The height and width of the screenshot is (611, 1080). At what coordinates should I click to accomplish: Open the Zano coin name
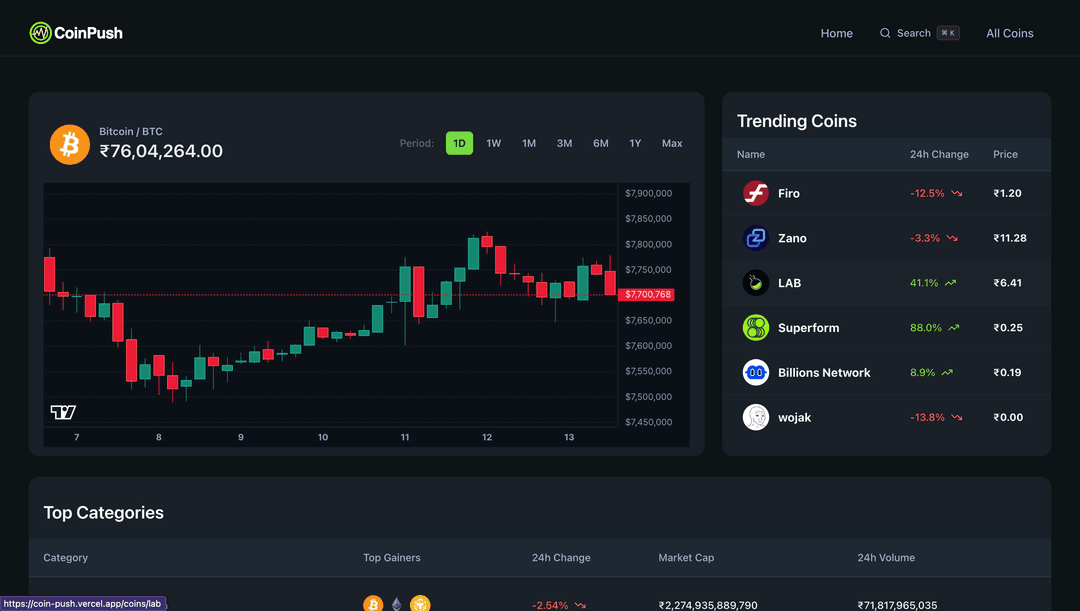tap(792, 238)
